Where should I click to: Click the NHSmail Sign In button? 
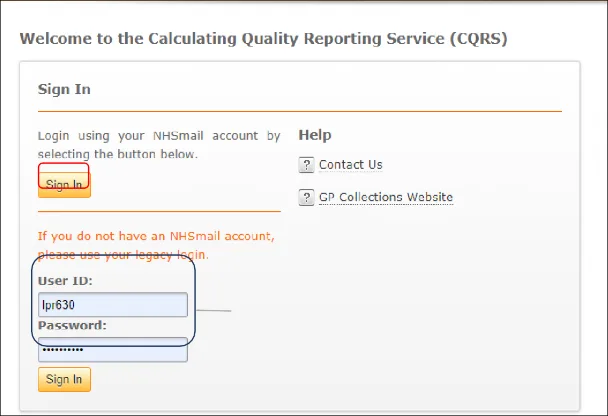pyautogui.click(x=64, y=185)
